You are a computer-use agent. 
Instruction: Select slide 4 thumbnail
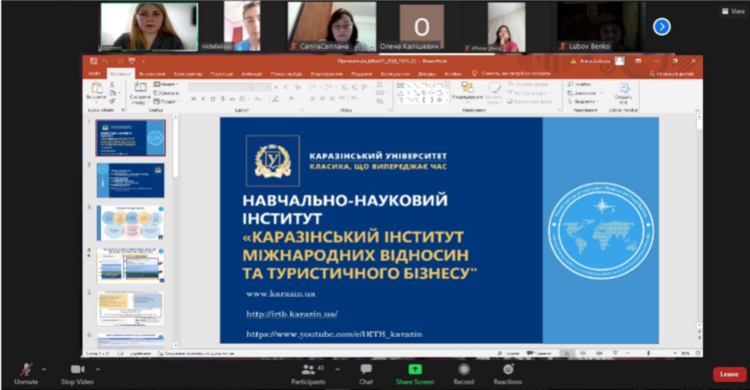pos(130,266)
